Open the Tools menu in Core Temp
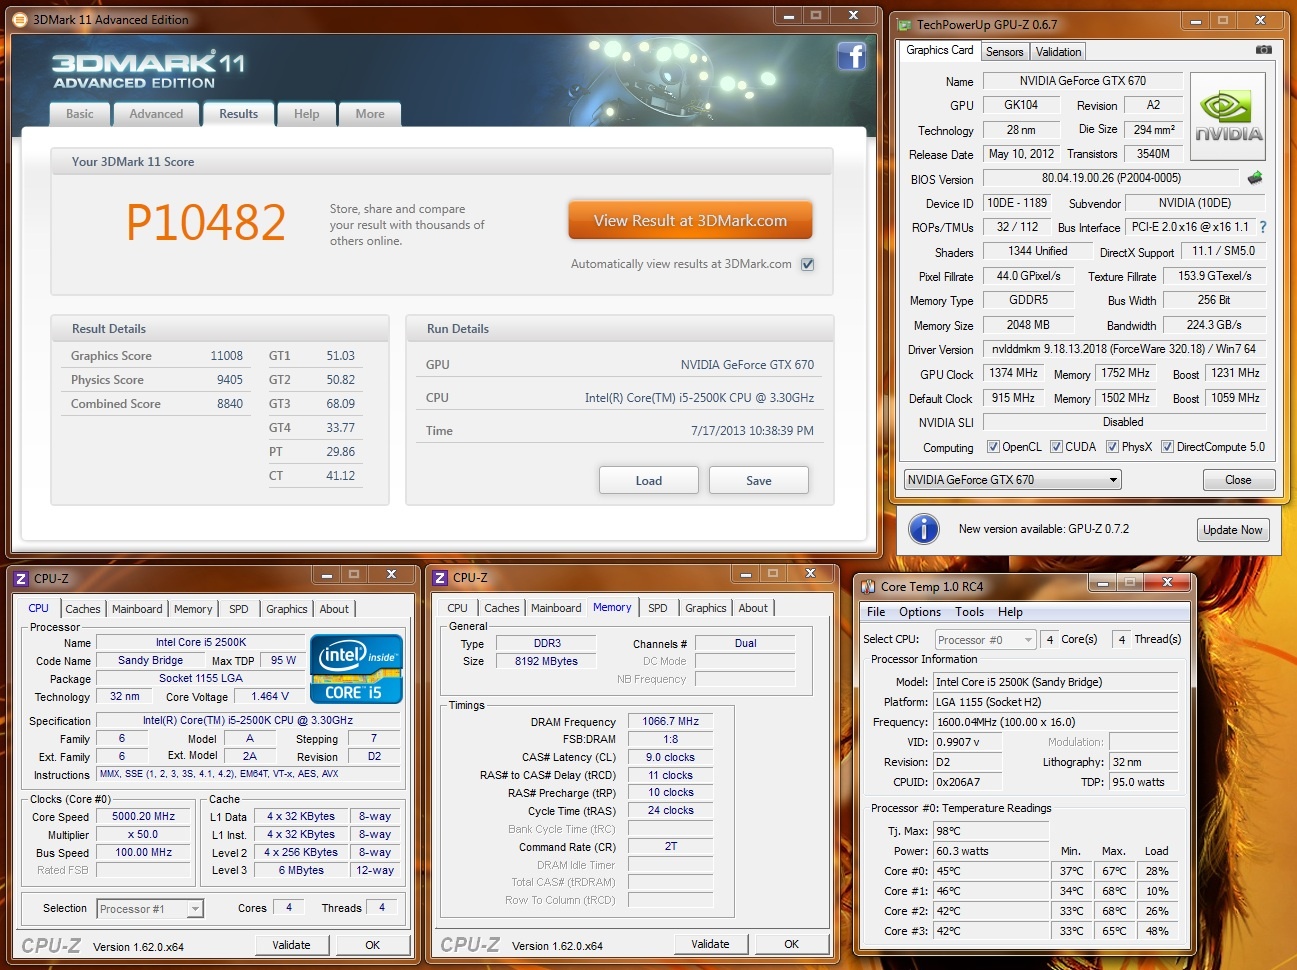The width and height of the screenshot is (1297, 970). tap(969, 612)
